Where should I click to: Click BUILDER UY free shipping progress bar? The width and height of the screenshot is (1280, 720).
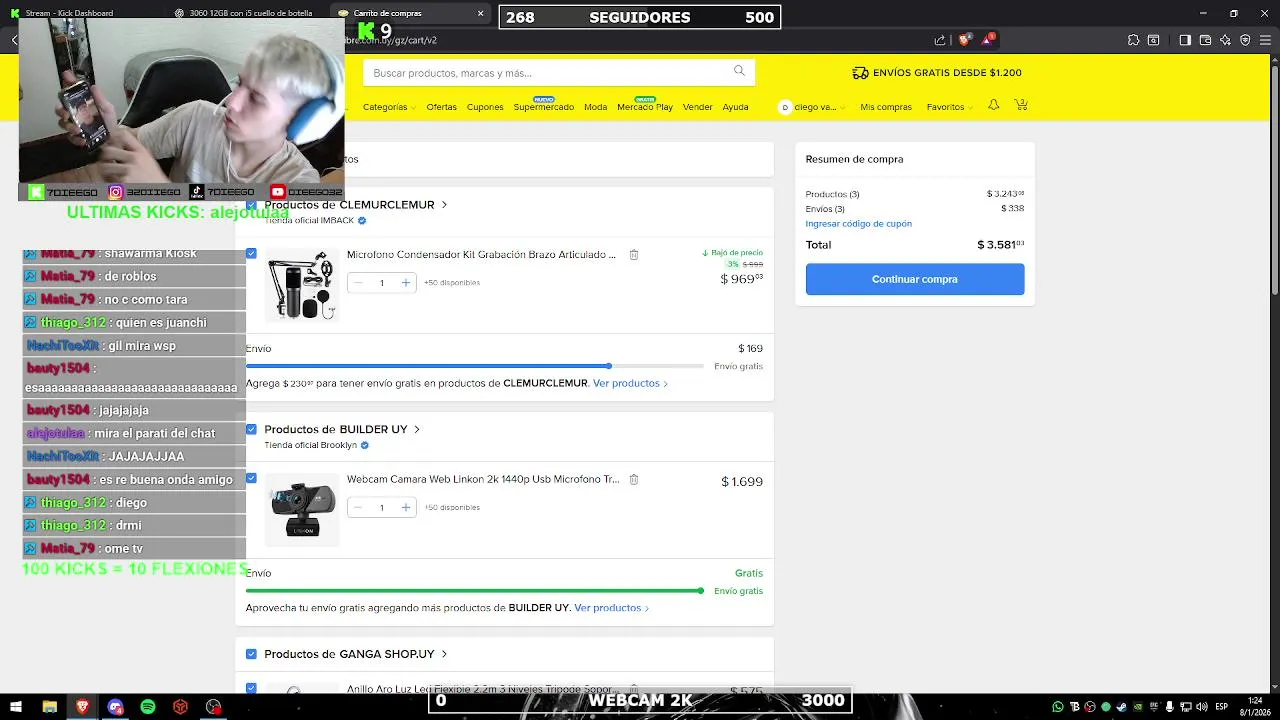(x=474, y=591)
